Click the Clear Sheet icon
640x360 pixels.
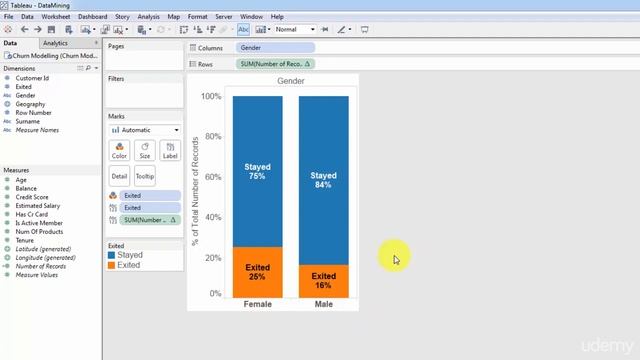pyautogui.click(x=118, y=29)
